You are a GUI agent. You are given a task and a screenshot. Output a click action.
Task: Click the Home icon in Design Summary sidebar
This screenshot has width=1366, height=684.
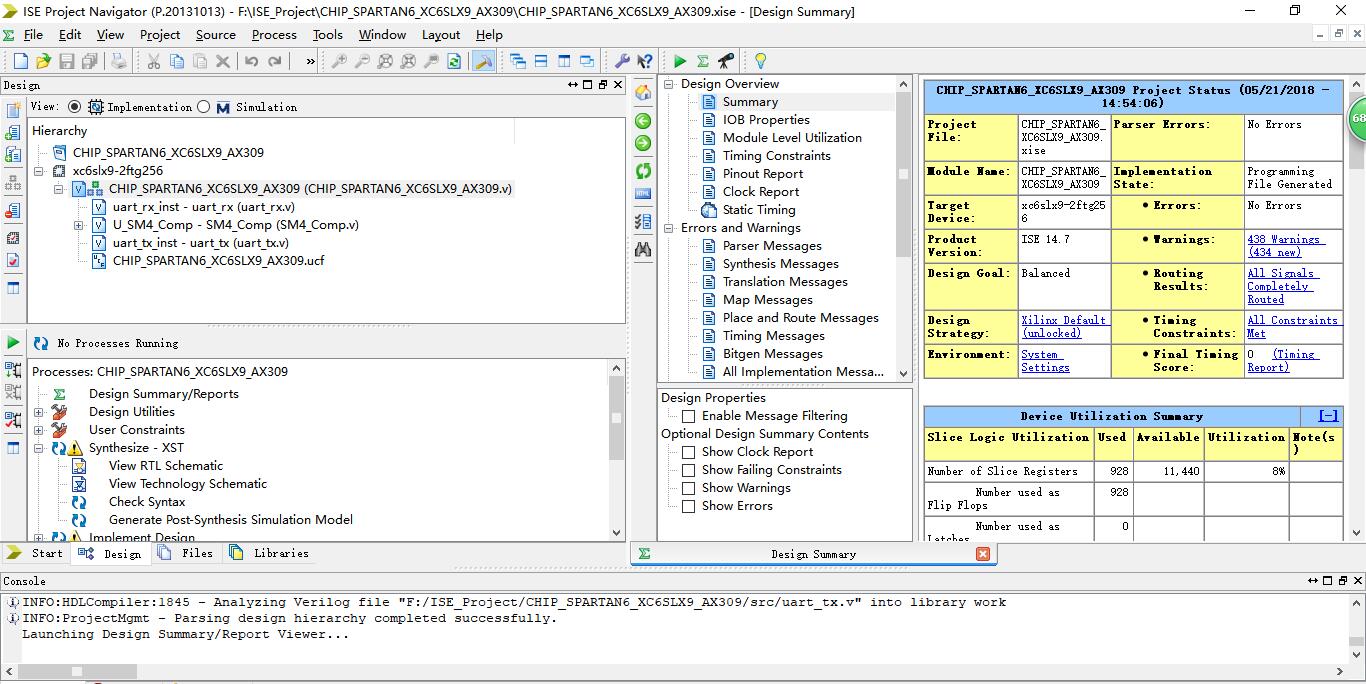pyautogui.click(x=643, y=92)
